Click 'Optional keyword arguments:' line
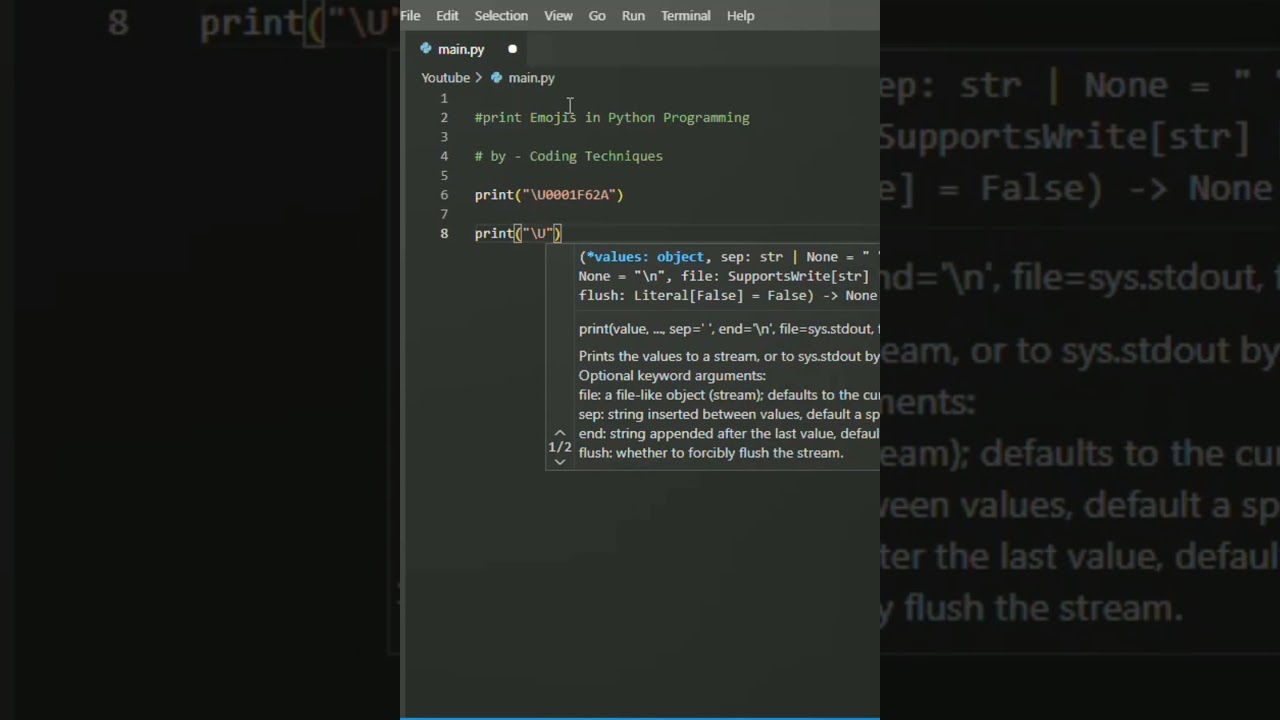Screen dimensions: 1280x720 click(672, 376)
